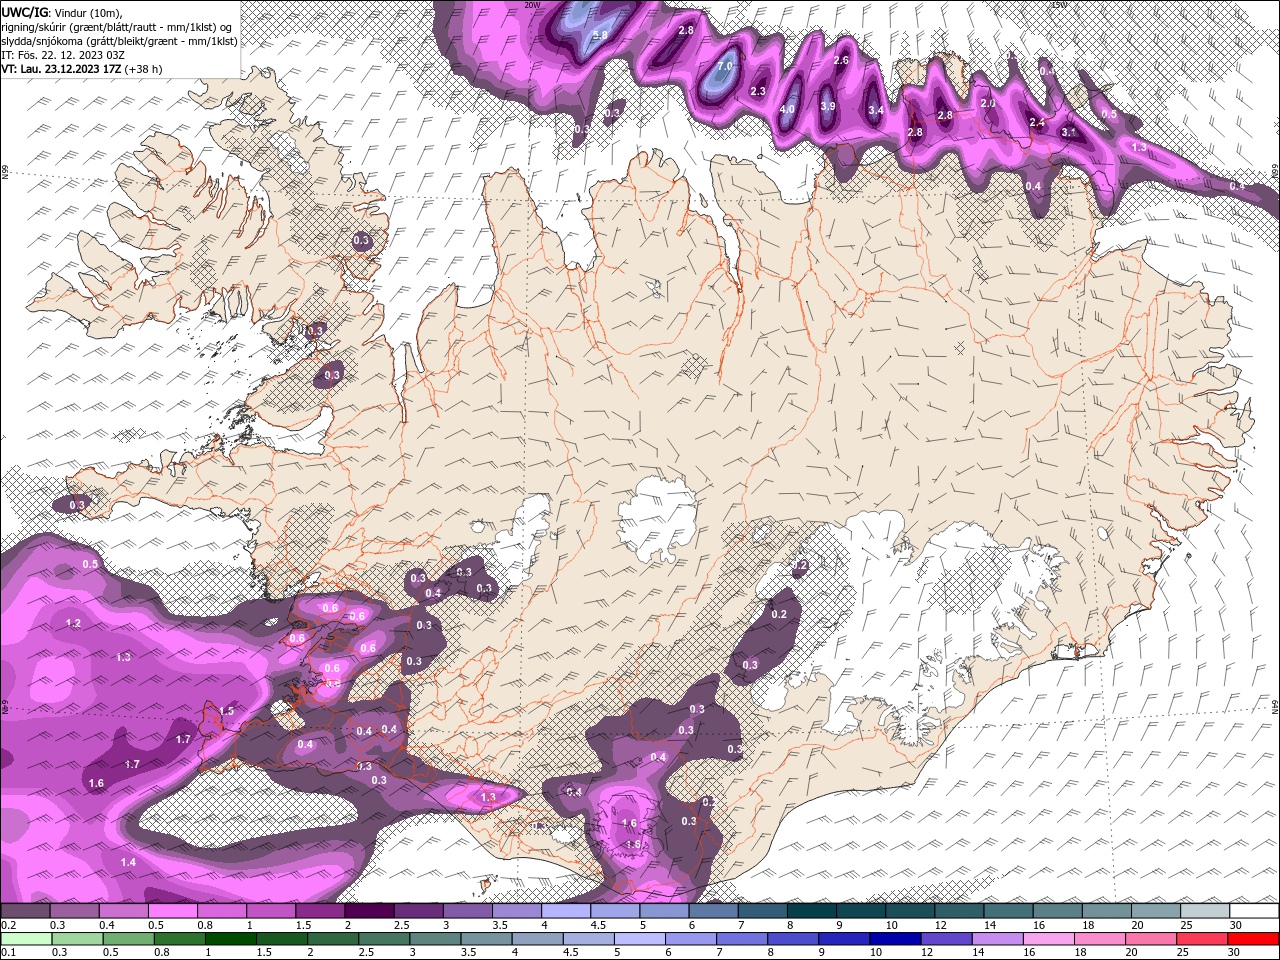Select the darkest purple 2–2.5 snow legend swatch
Screen dimensions: 1280x960
[x=368, y=911]
